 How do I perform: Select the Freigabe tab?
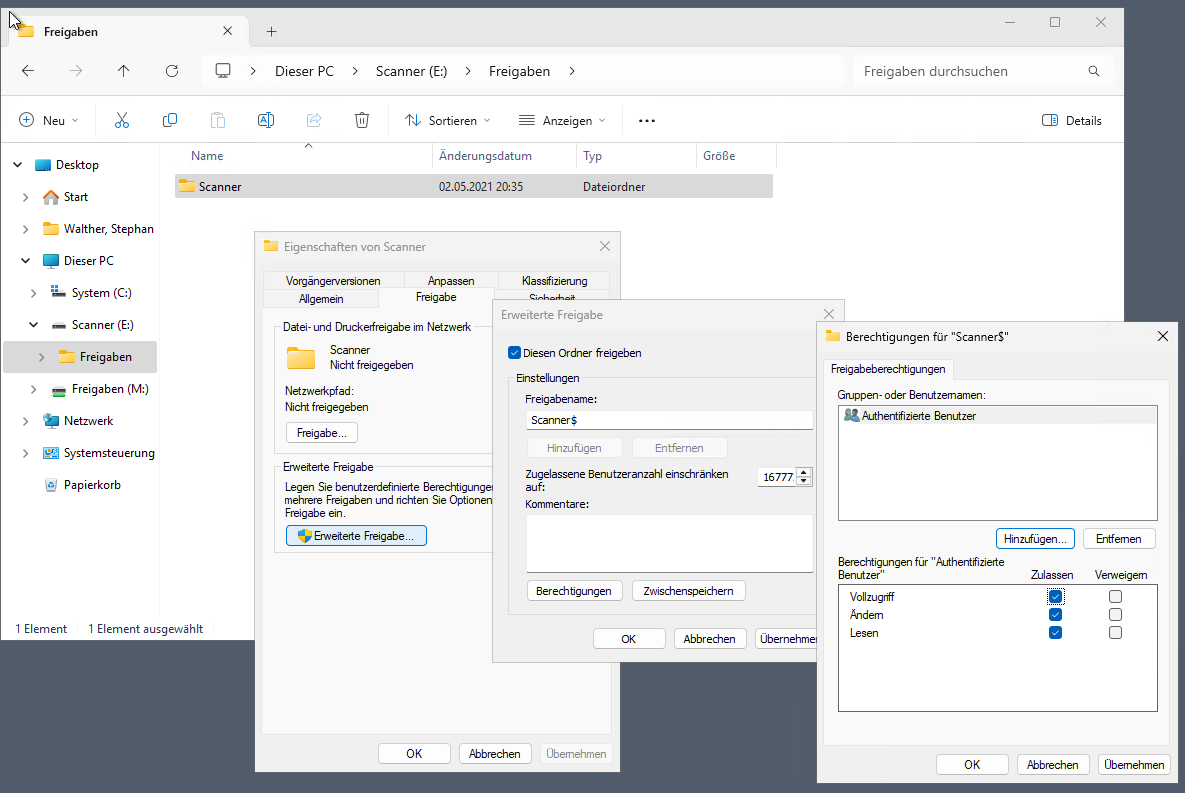[x=436, y=297]
